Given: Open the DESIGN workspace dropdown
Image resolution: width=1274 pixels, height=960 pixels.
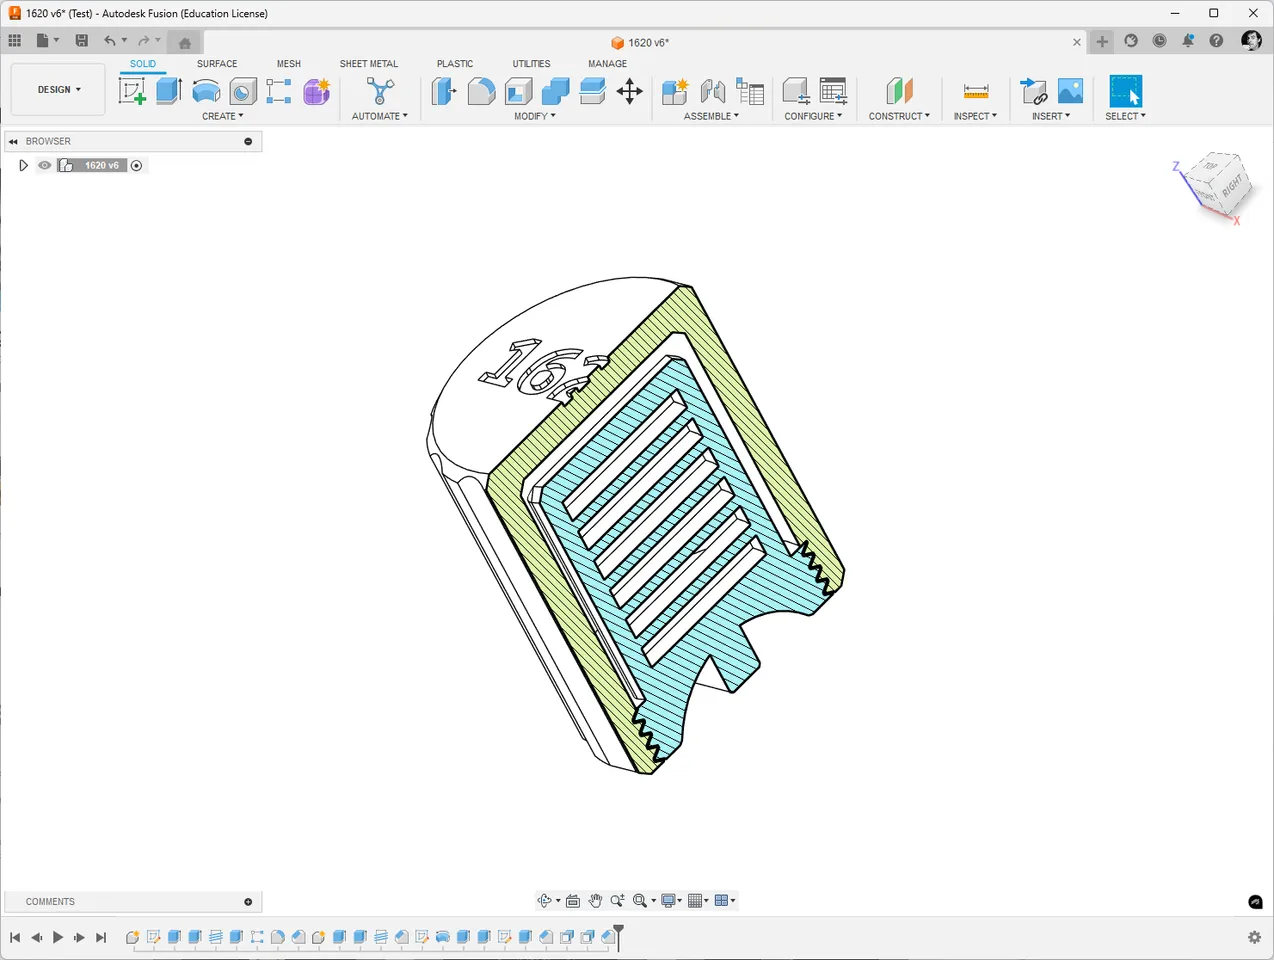Looking at the screenshot, I should [59, 90].
